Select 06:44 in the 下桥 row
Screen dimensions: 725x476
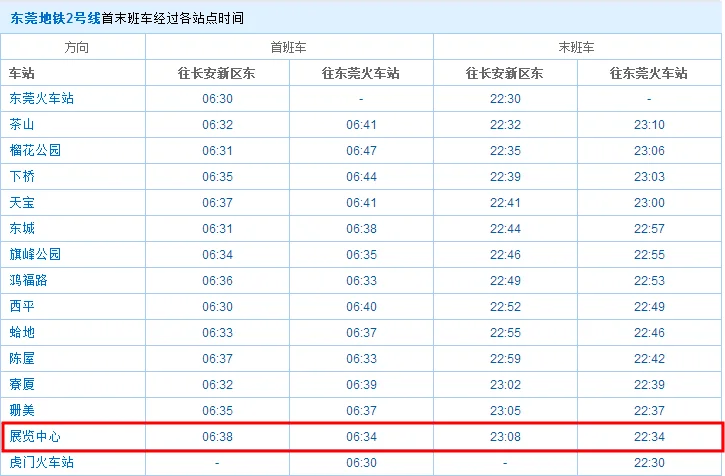pyautogui.click(x=361, y=176)
